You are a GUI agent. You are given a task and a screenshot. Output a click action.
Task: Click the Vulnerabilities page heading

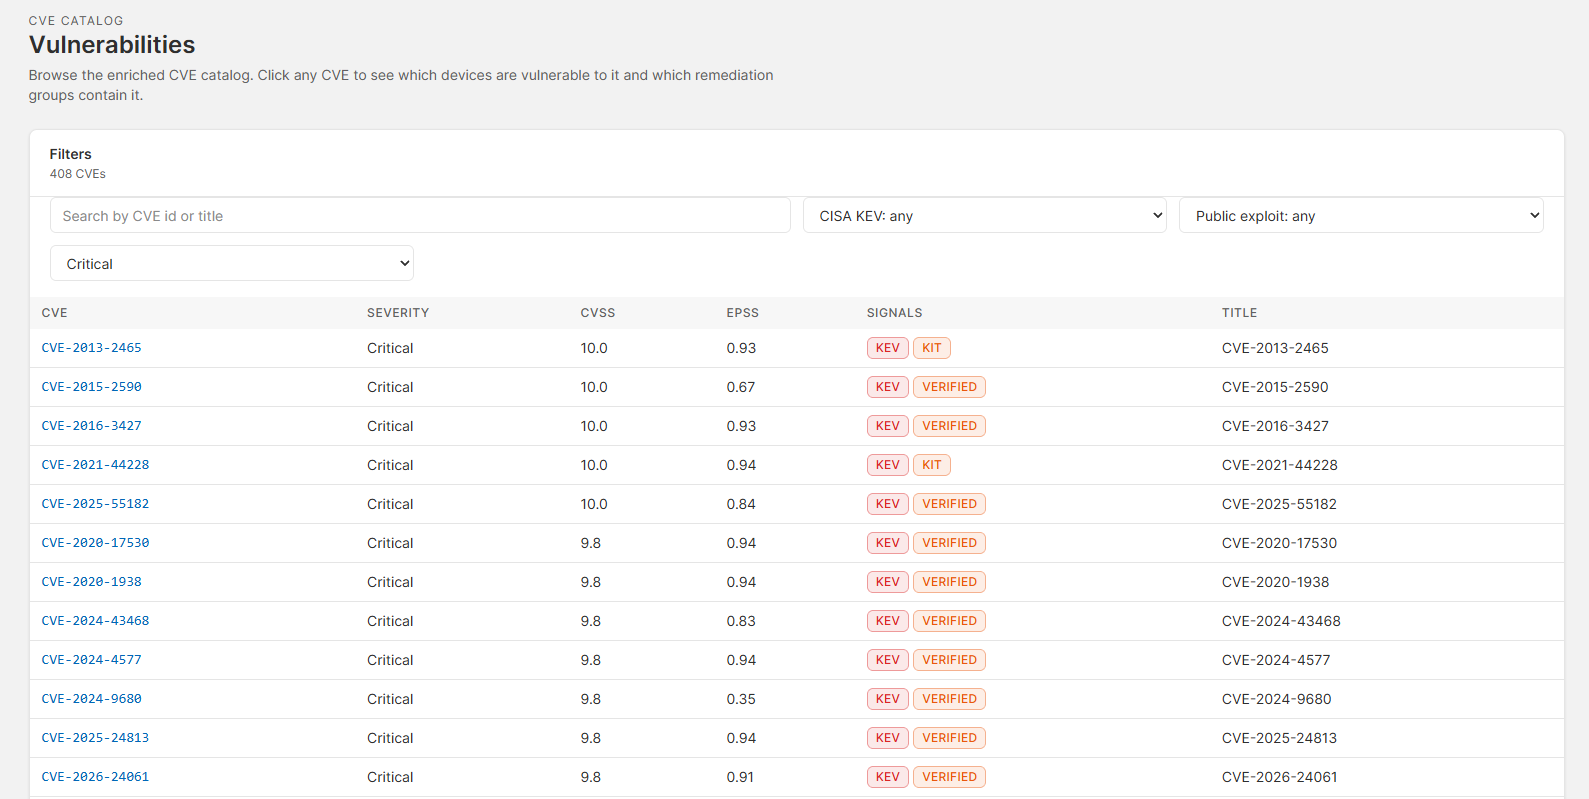coord(112,45)
